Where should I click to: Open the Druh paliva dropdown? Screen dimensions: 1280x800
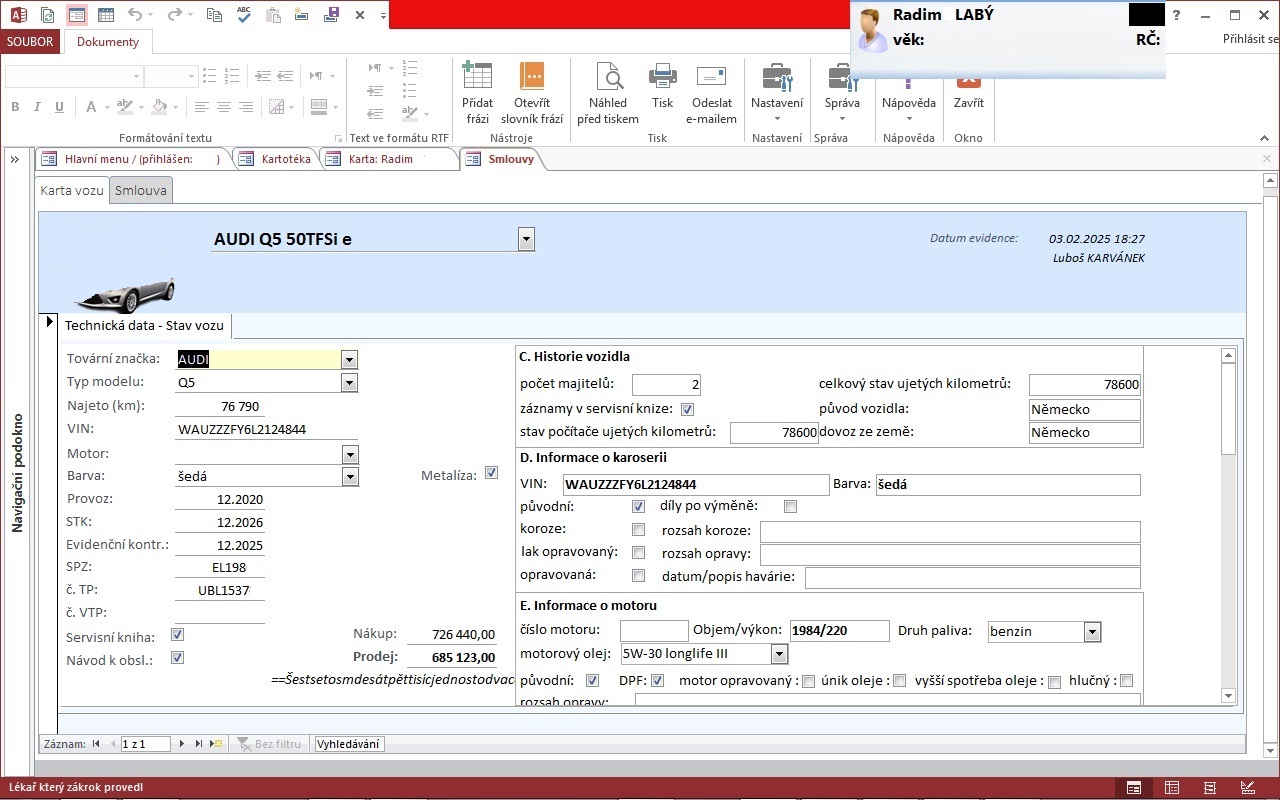pyautogui.click(x=1092, y=631)
